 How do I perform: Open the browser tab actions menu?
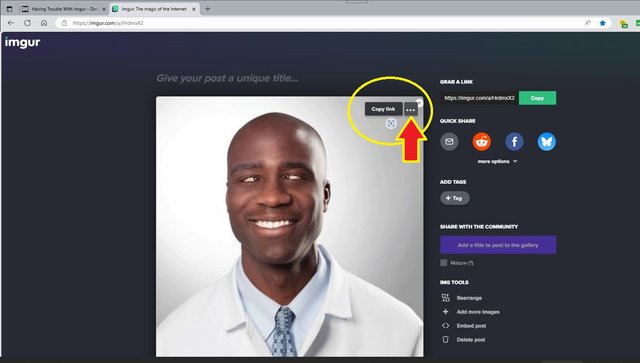tap(9, 9)
